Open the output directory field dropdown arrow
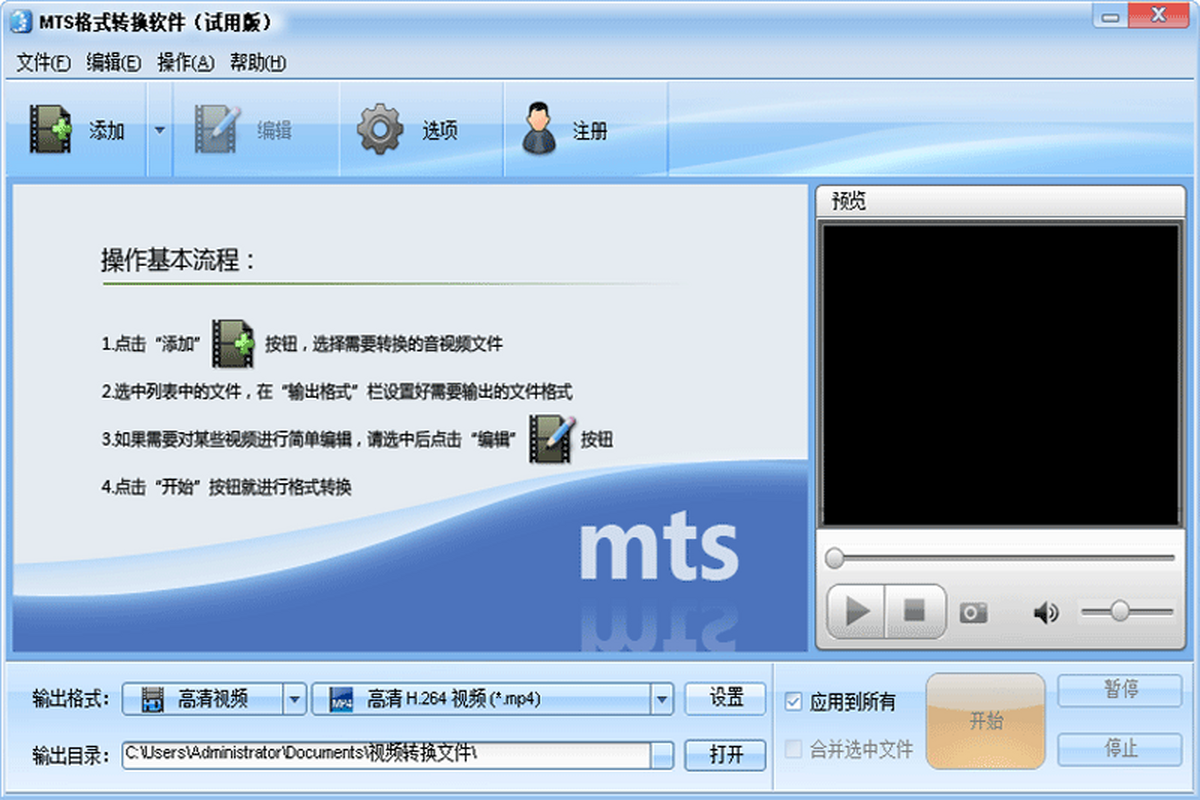The width and height of the screenshot is (1200, 800). (x=663, y=755)
